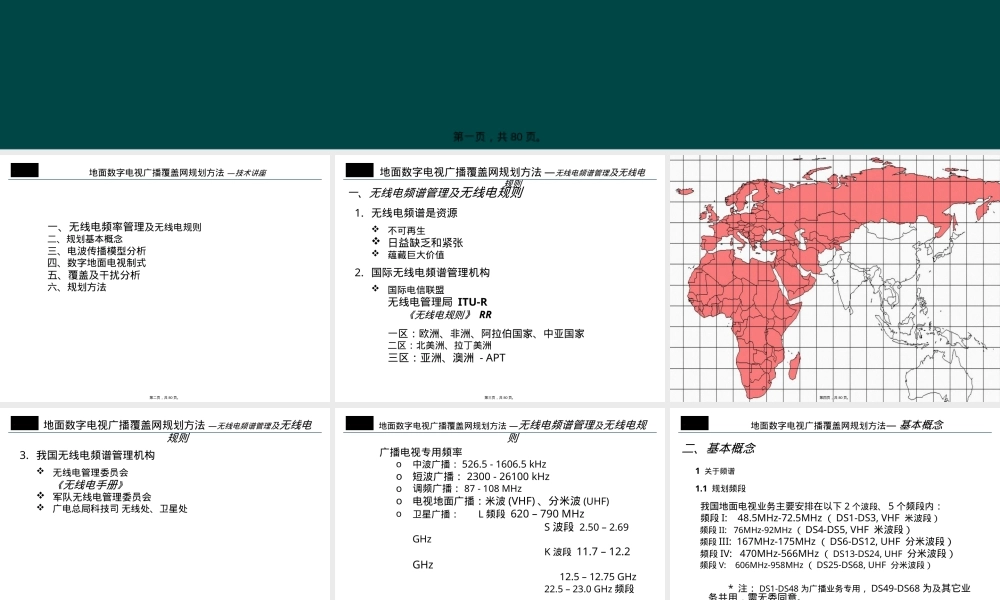Click the subheading '1.1 规划频段'

[x=721, y=488]
